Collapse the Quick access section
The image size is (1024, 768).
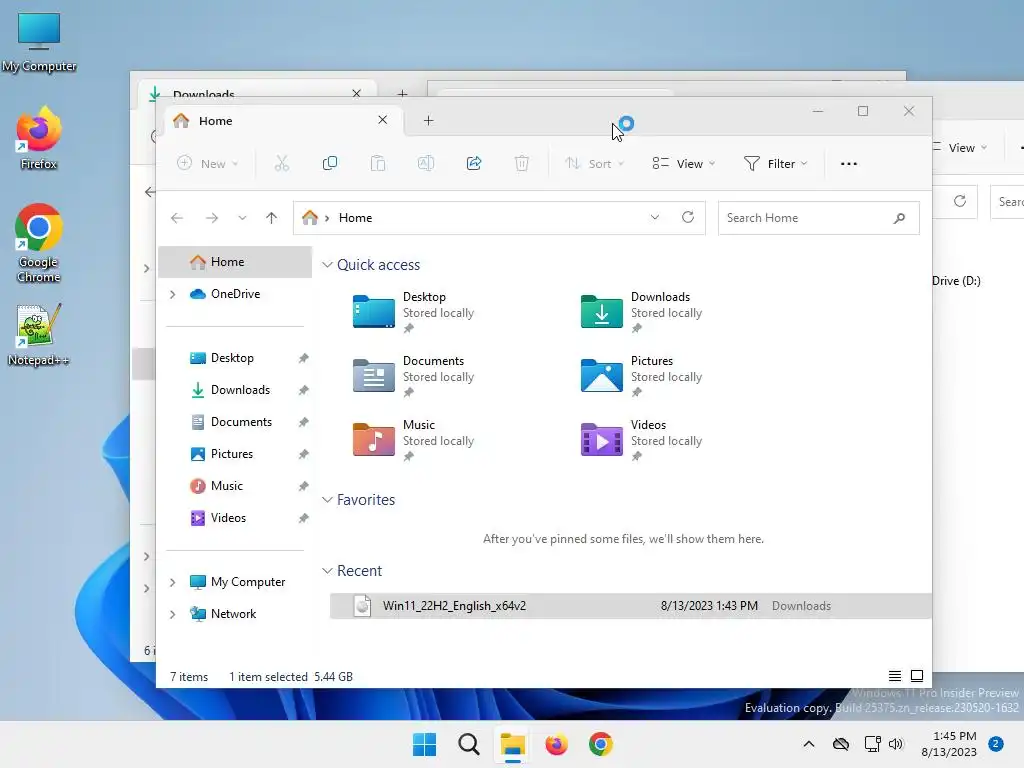pyautogui.click(x=327, y=264)
